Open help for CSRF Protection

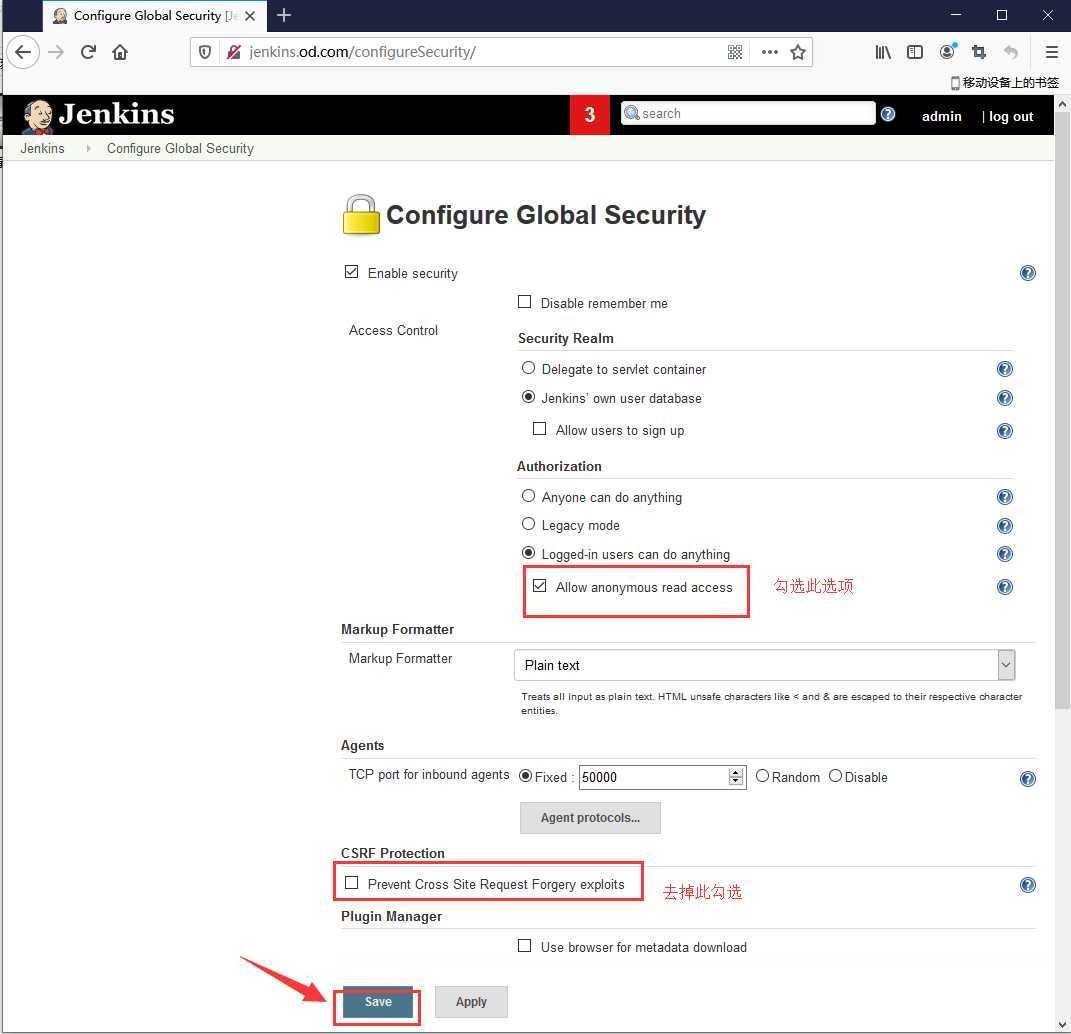(x=1027, y=885)
